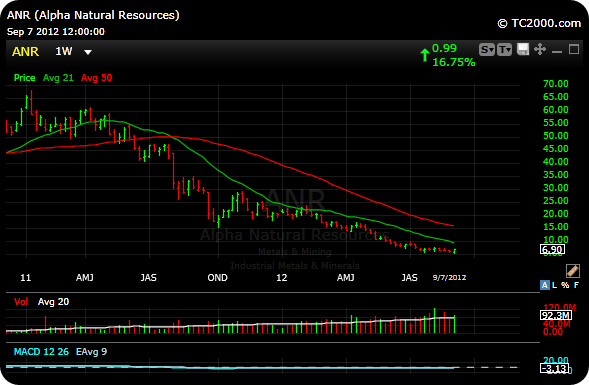Open the Avg 50 moving average legend
The height and width of the screenshot is (385, 589).
[97, 78]
